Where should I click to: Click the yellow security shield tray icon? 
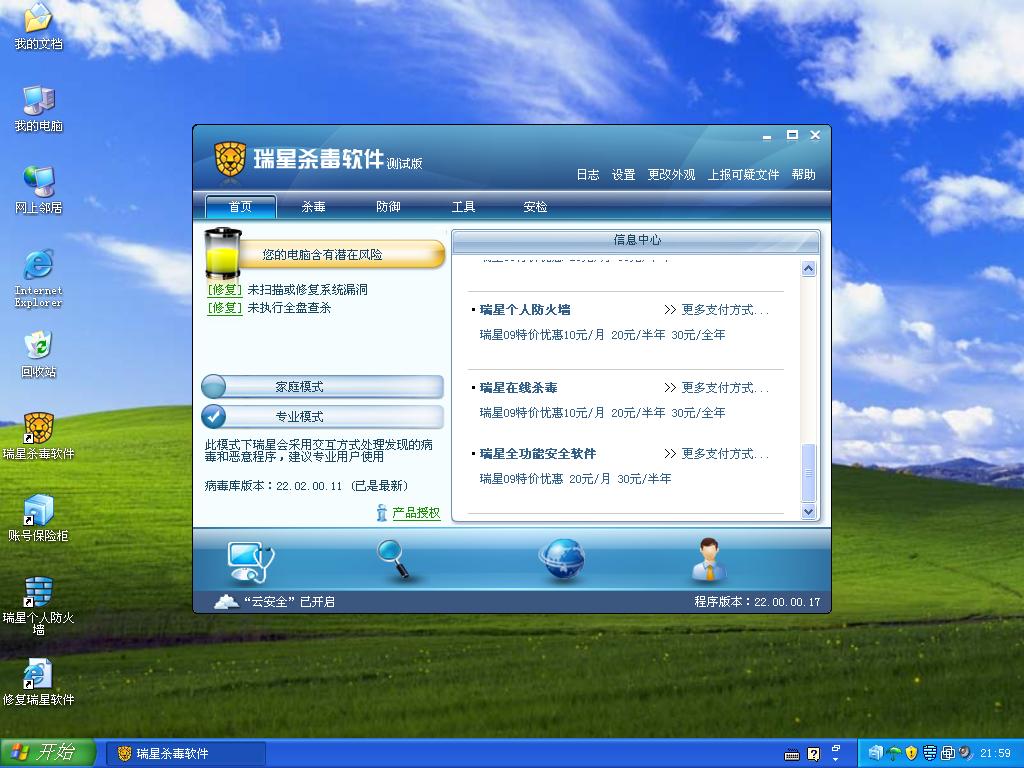click(912, 754)
